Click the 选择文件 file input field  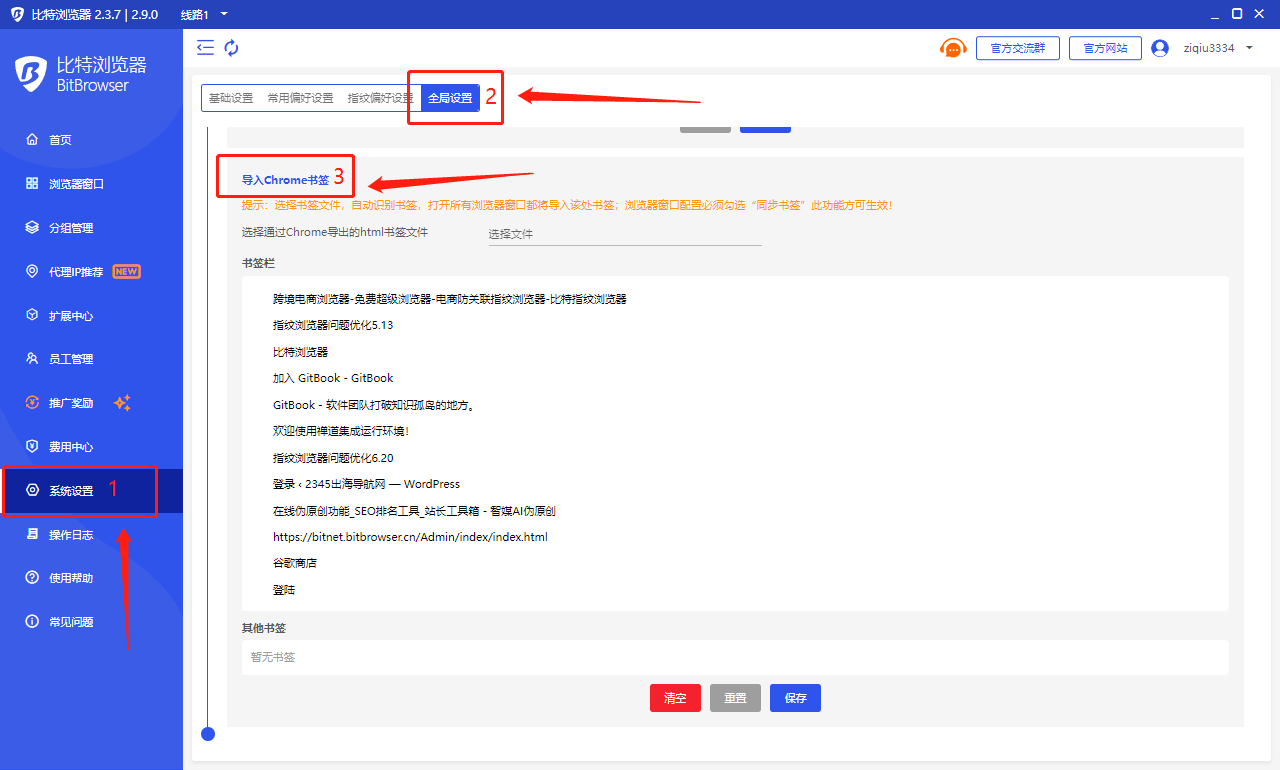(624, 234)
